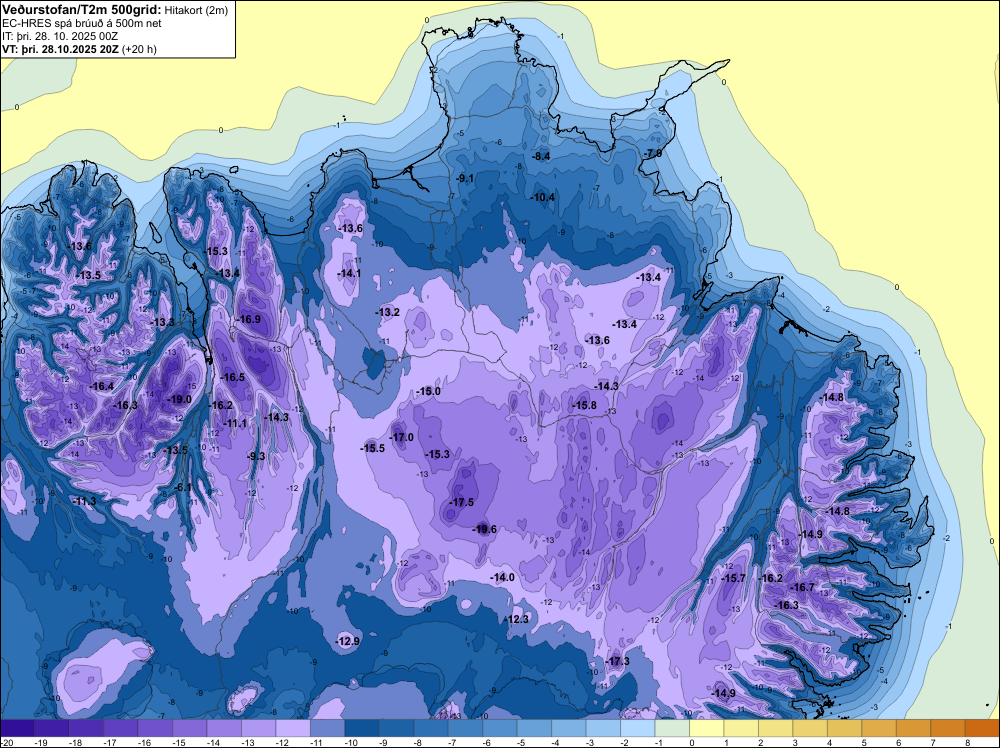Click the -15.5 temperature value
Viewport: 1000px width, 748px height.
click(x=372, y=448)
